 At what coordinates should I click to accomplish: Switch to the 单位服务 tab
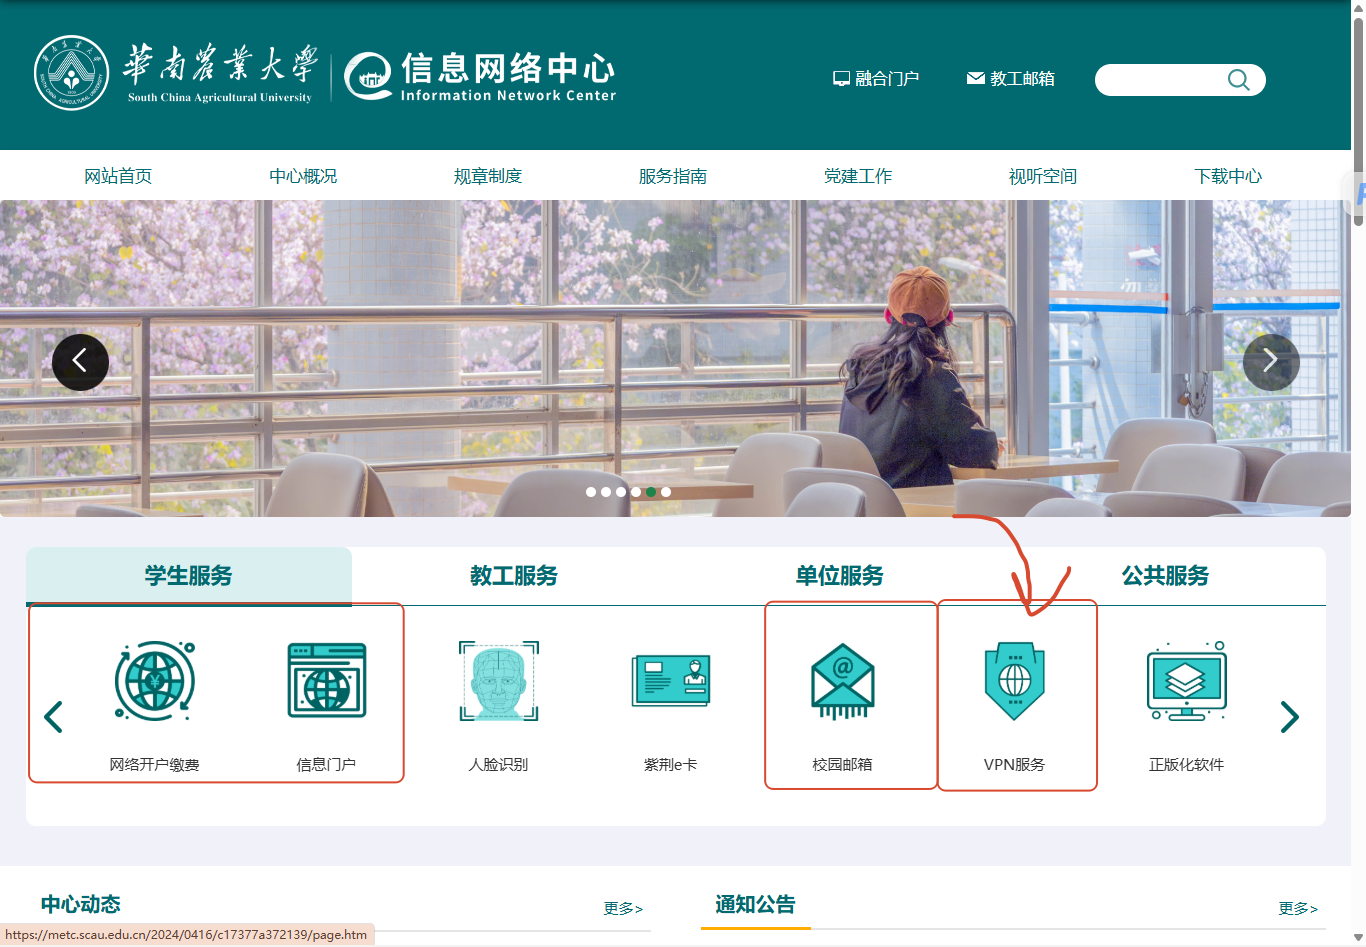840,576
